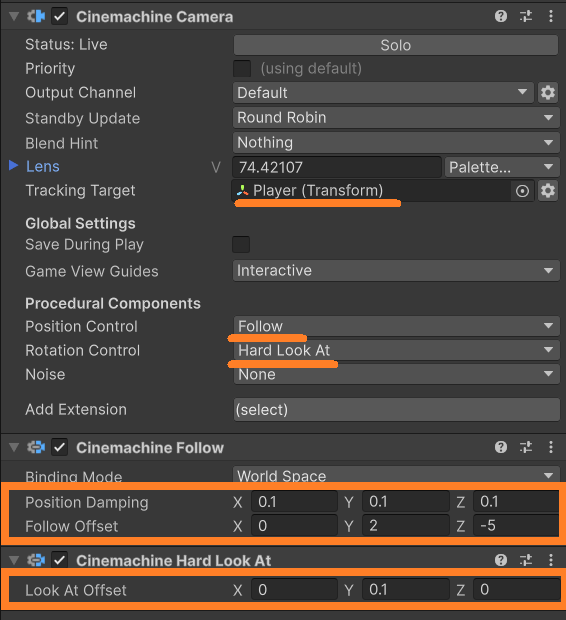Viewport: 566px width, 620px height.
Task: Click the Follow Offset Z field
Action: point(516,526)
